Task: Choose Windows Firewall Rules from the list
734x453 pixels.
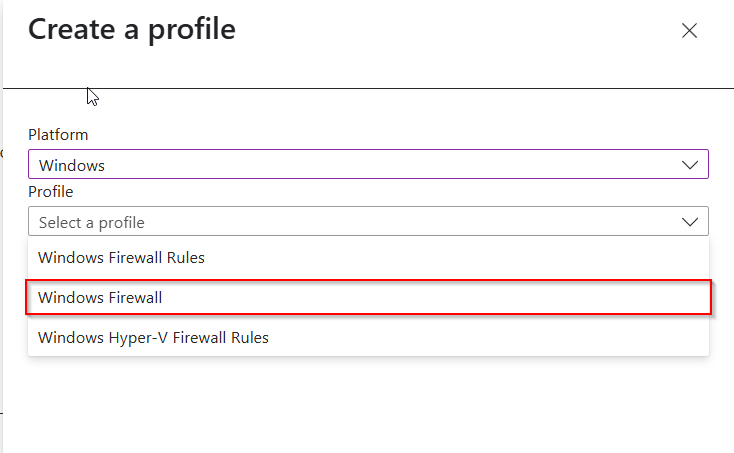Action: click(x=121, y=258)
